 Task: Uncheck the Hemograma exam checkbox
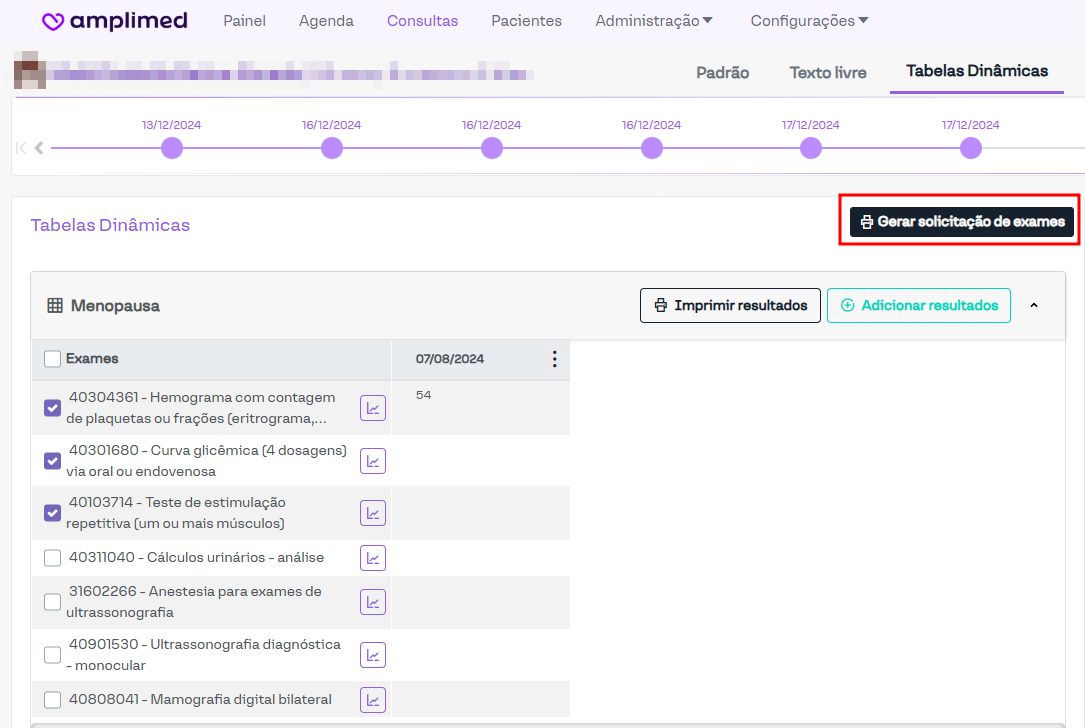pos(53,408)
